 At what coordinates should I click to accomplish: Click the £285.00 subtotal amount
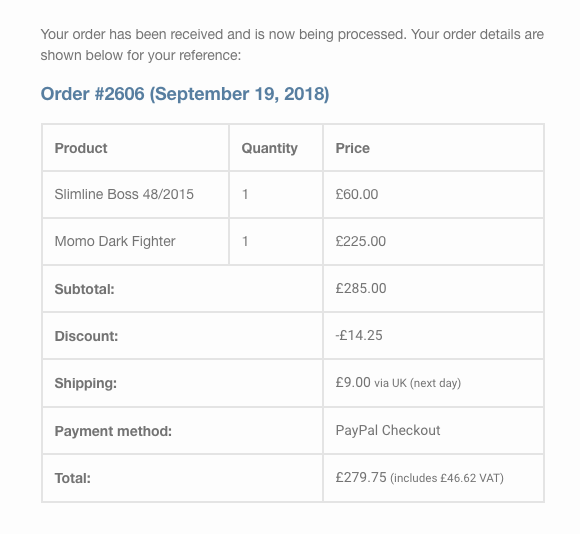361,288
